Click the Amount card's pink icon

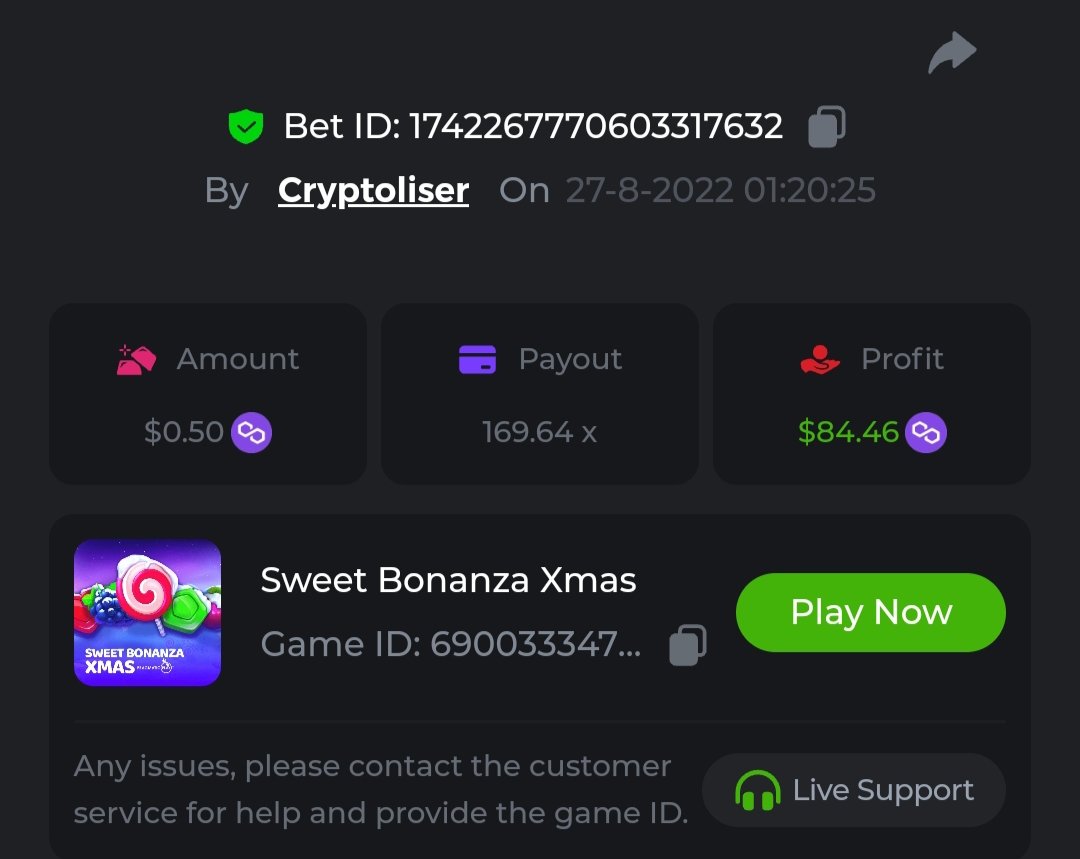[x=136, y=359]
